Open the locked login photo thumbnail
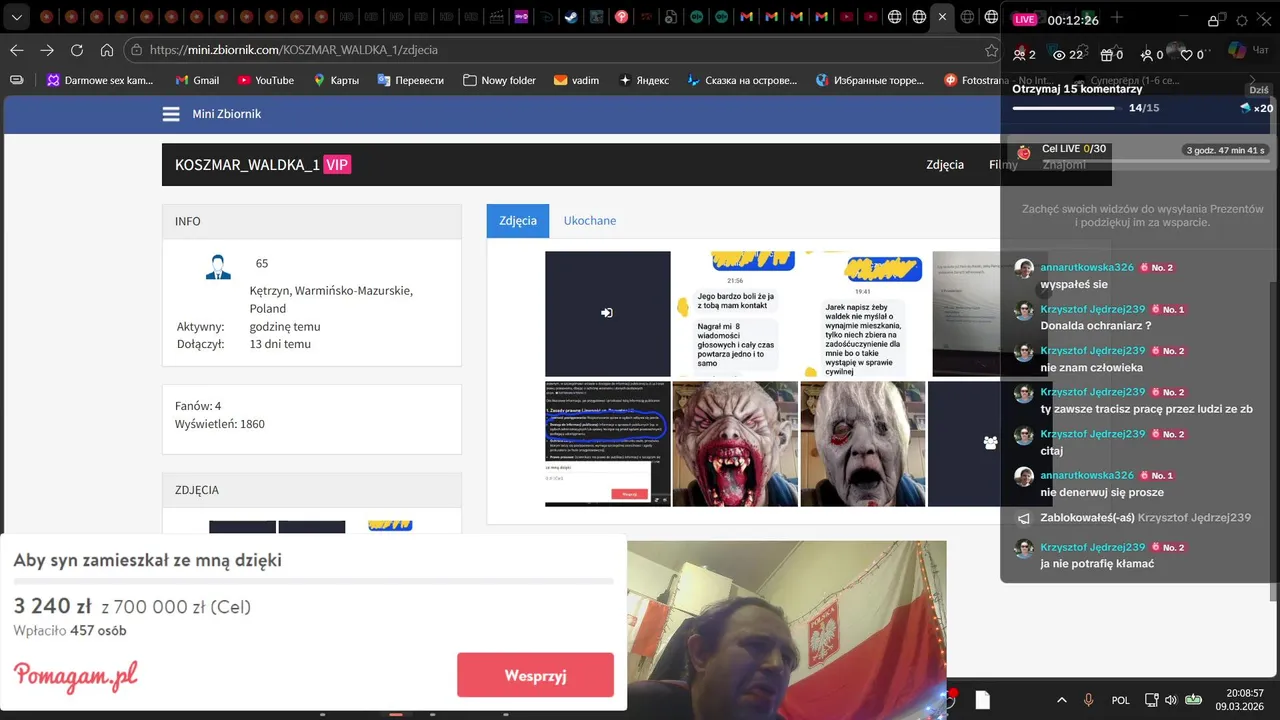The image size is (1280, 720). [608, 313]
